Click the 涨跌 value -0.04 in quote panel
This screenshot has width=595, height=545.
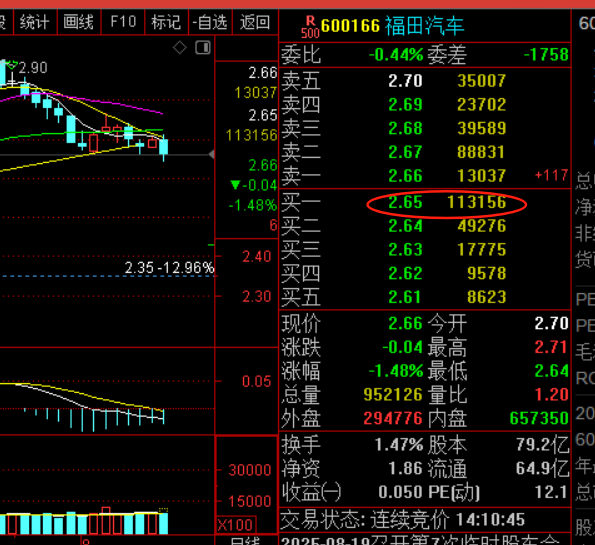(x=402, y=347)
